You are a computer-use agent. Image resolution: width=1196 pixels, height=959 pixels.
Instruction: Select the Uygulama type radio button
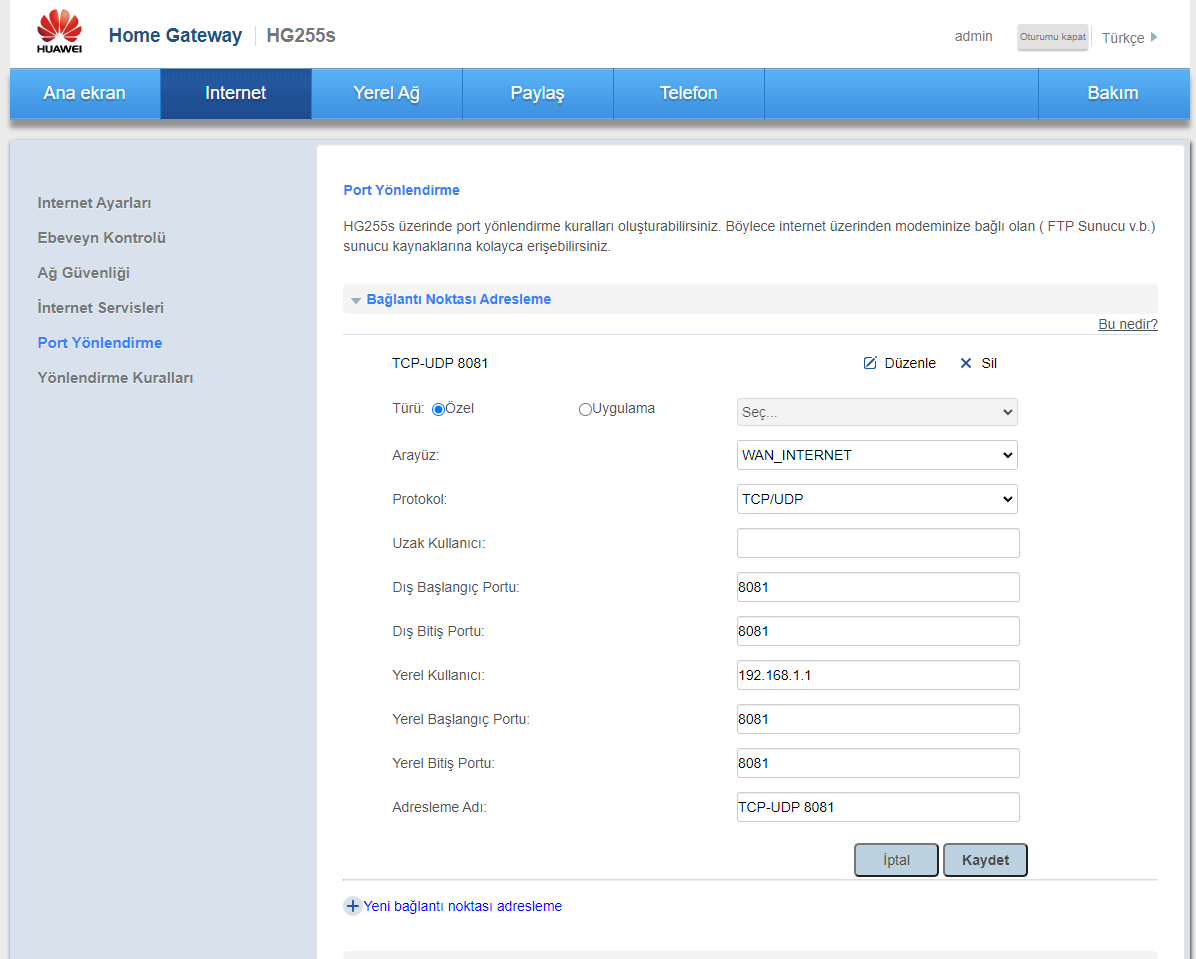click(585, 409)
